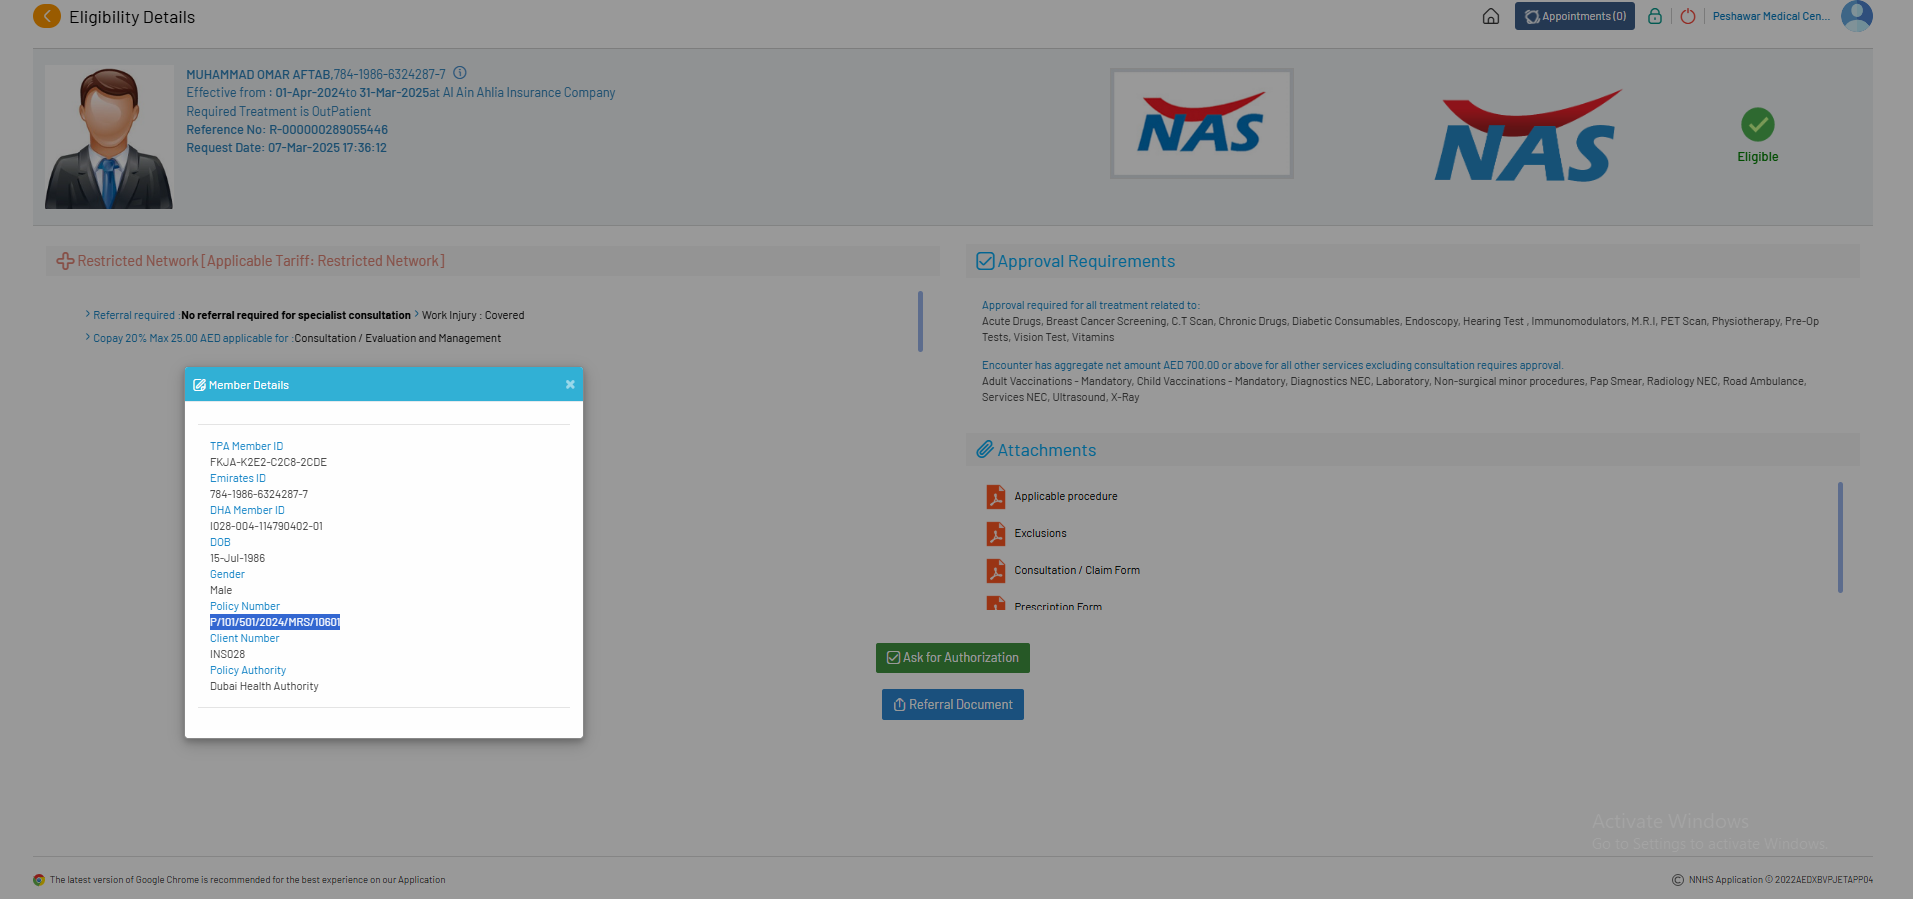Click the NNHS Application copyright text

coord(1781,880)
